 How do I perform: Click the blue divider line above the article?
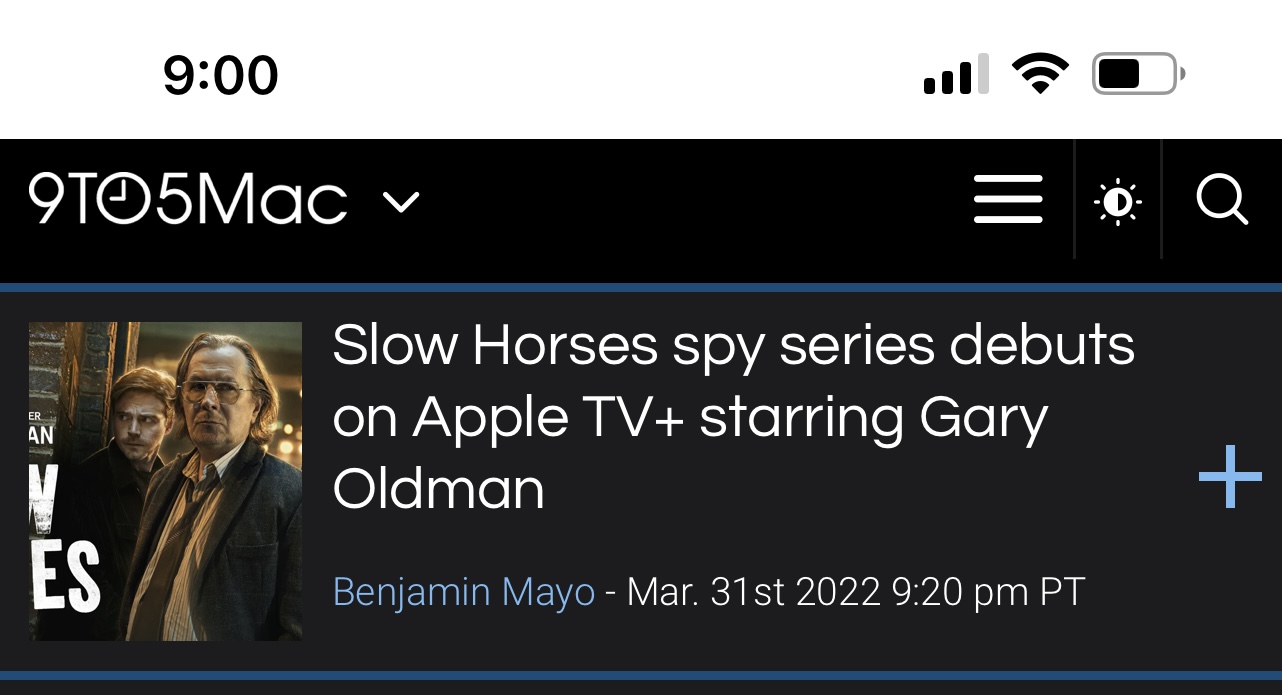click(641, 288)
